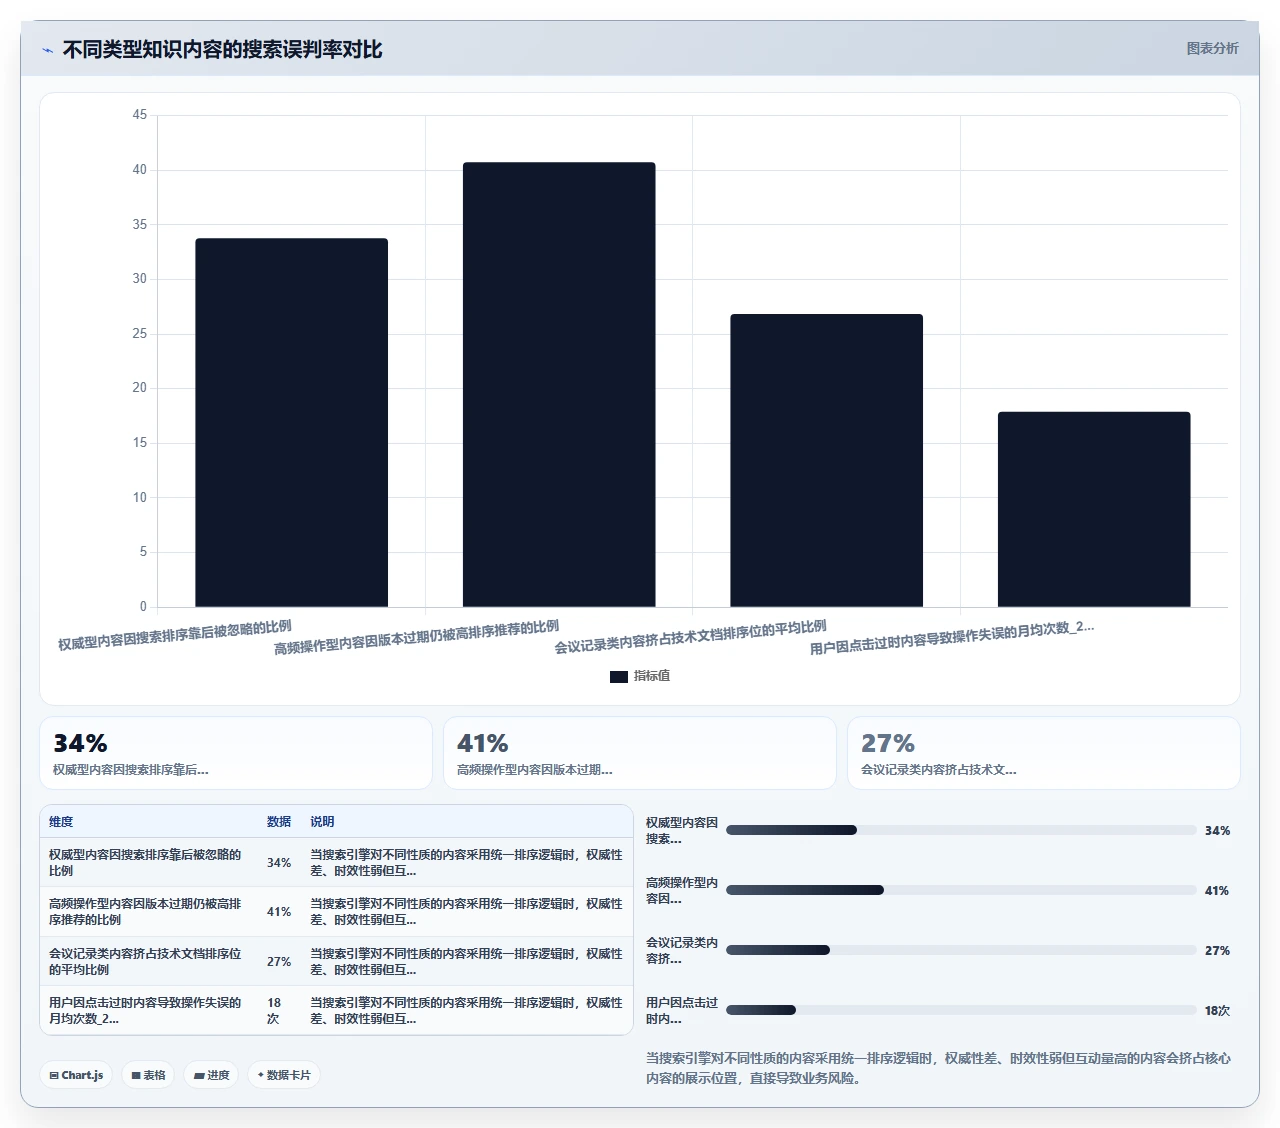Click the 会议记录类内容挤… progress bar
Screen dimensions: 1280x1128
961,950
